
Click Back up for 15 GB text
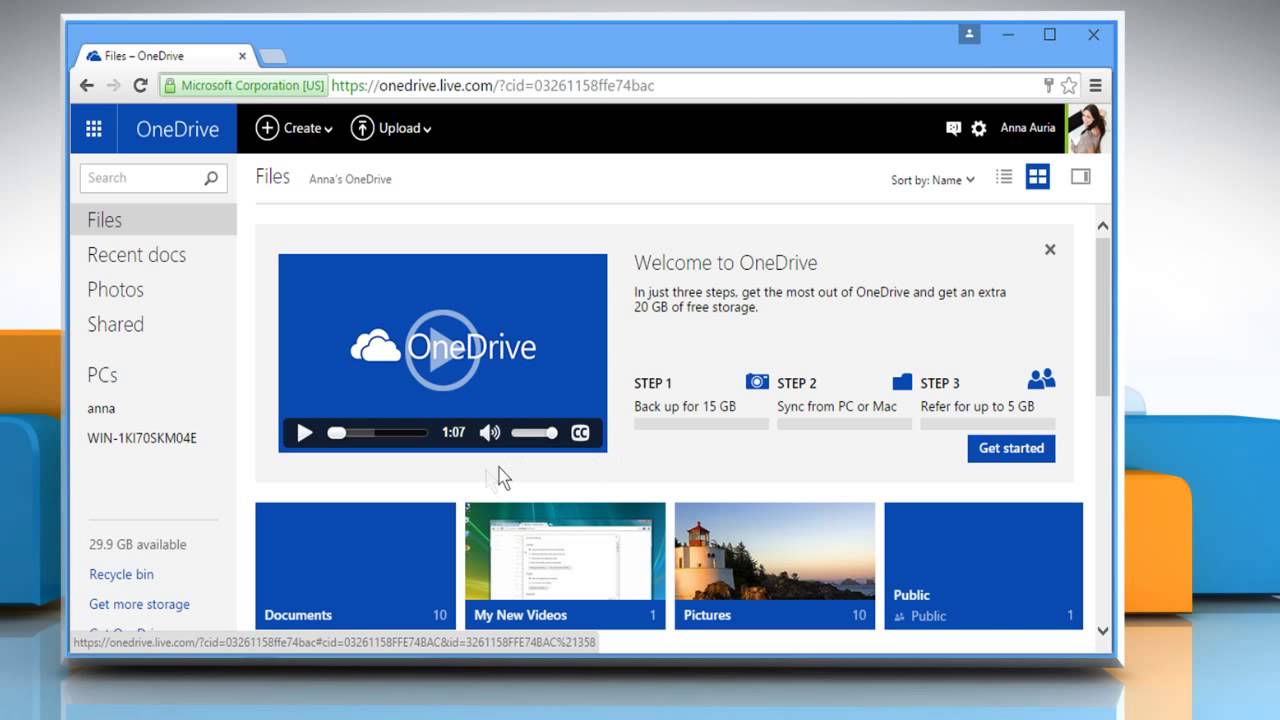(685, 407)
